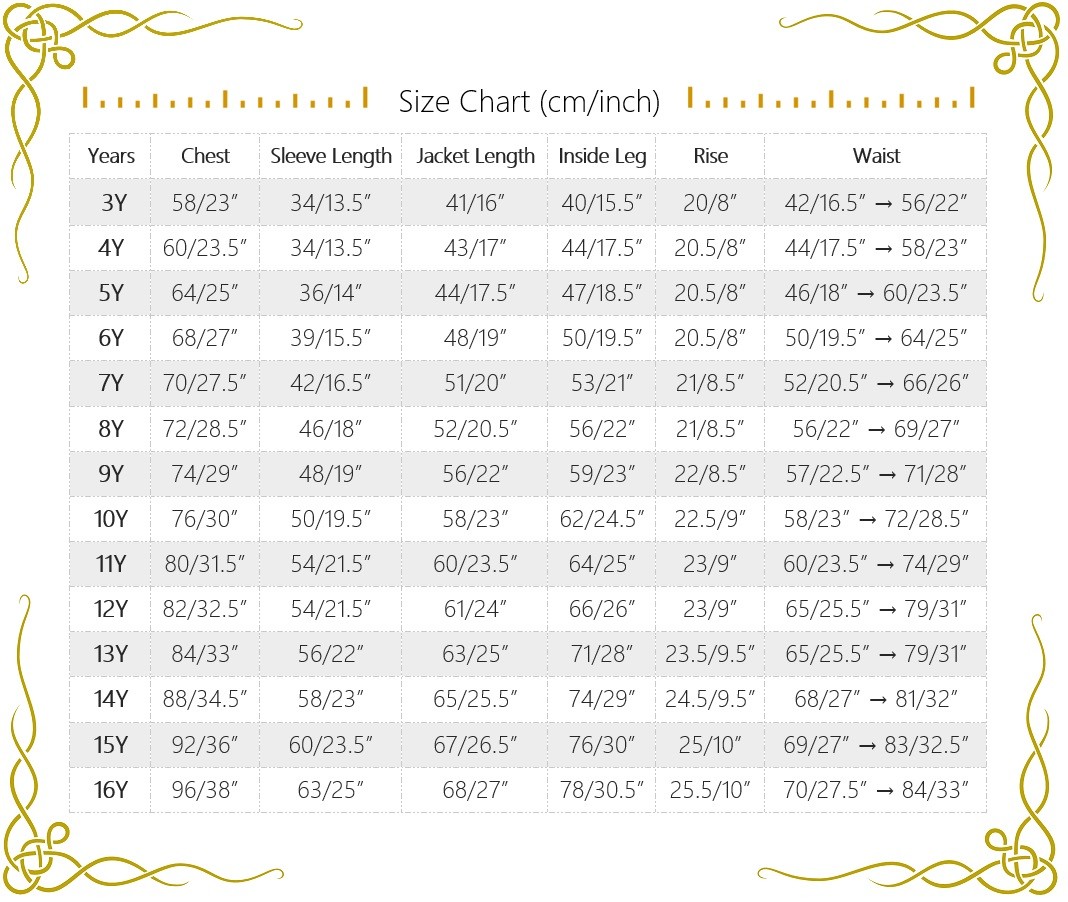The image size is (1068, 902).
Task: Click the Rise column header
Action: (x=710, y=156)
